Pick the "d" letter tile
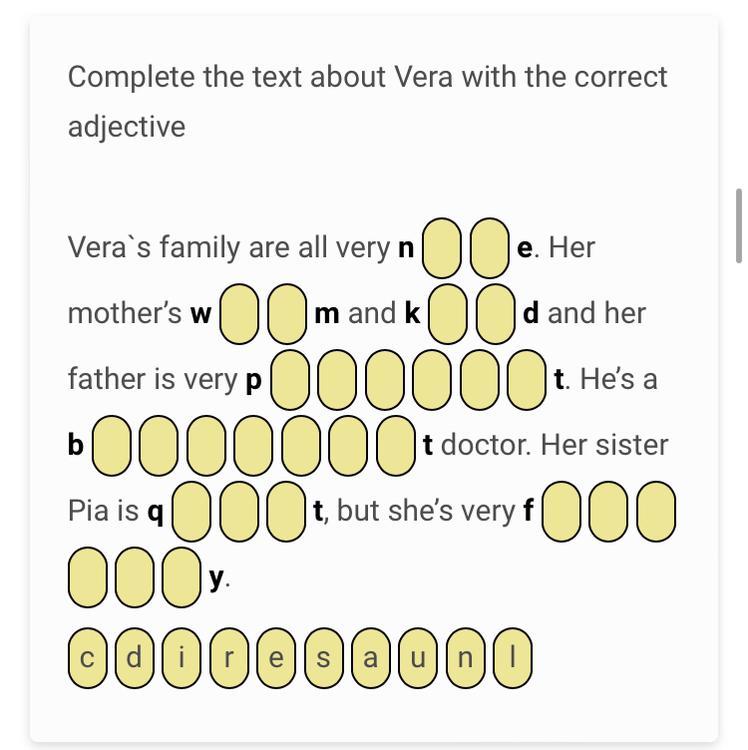748x750 pixels. (x=135, y=659)
